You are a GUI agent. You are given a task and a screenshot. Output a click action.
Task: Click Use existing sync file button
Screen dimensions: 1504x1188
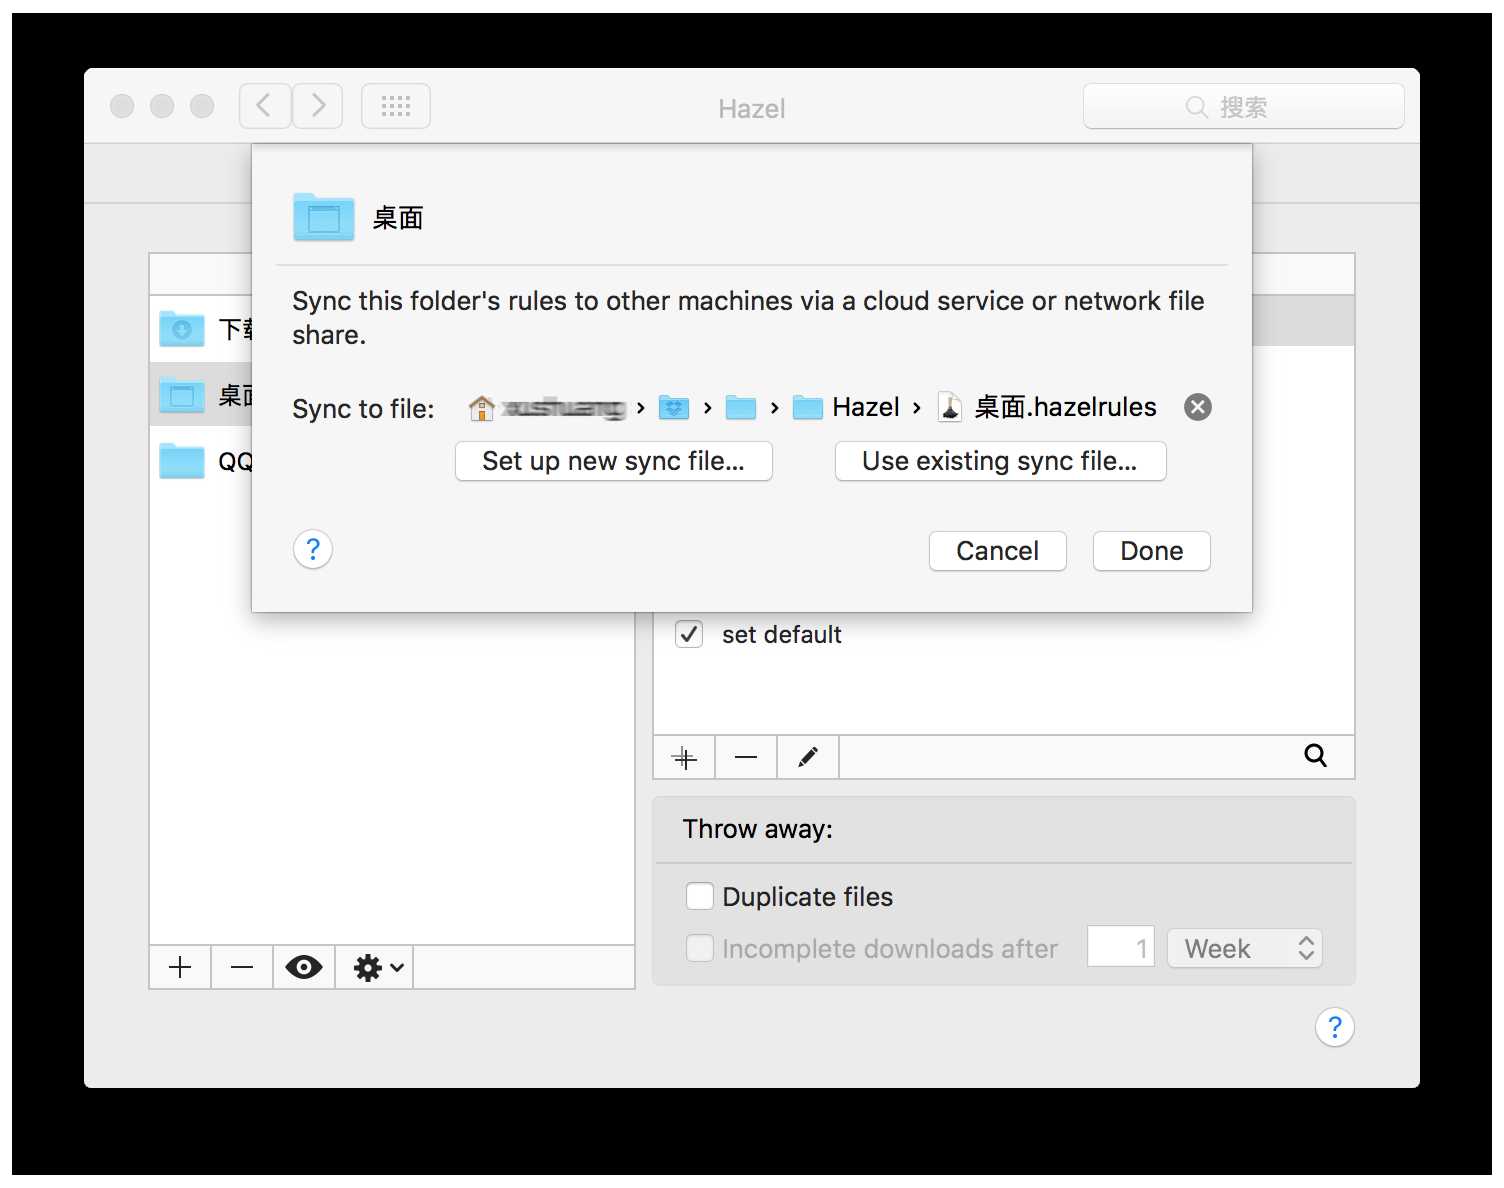click(x=1000, y=461)
